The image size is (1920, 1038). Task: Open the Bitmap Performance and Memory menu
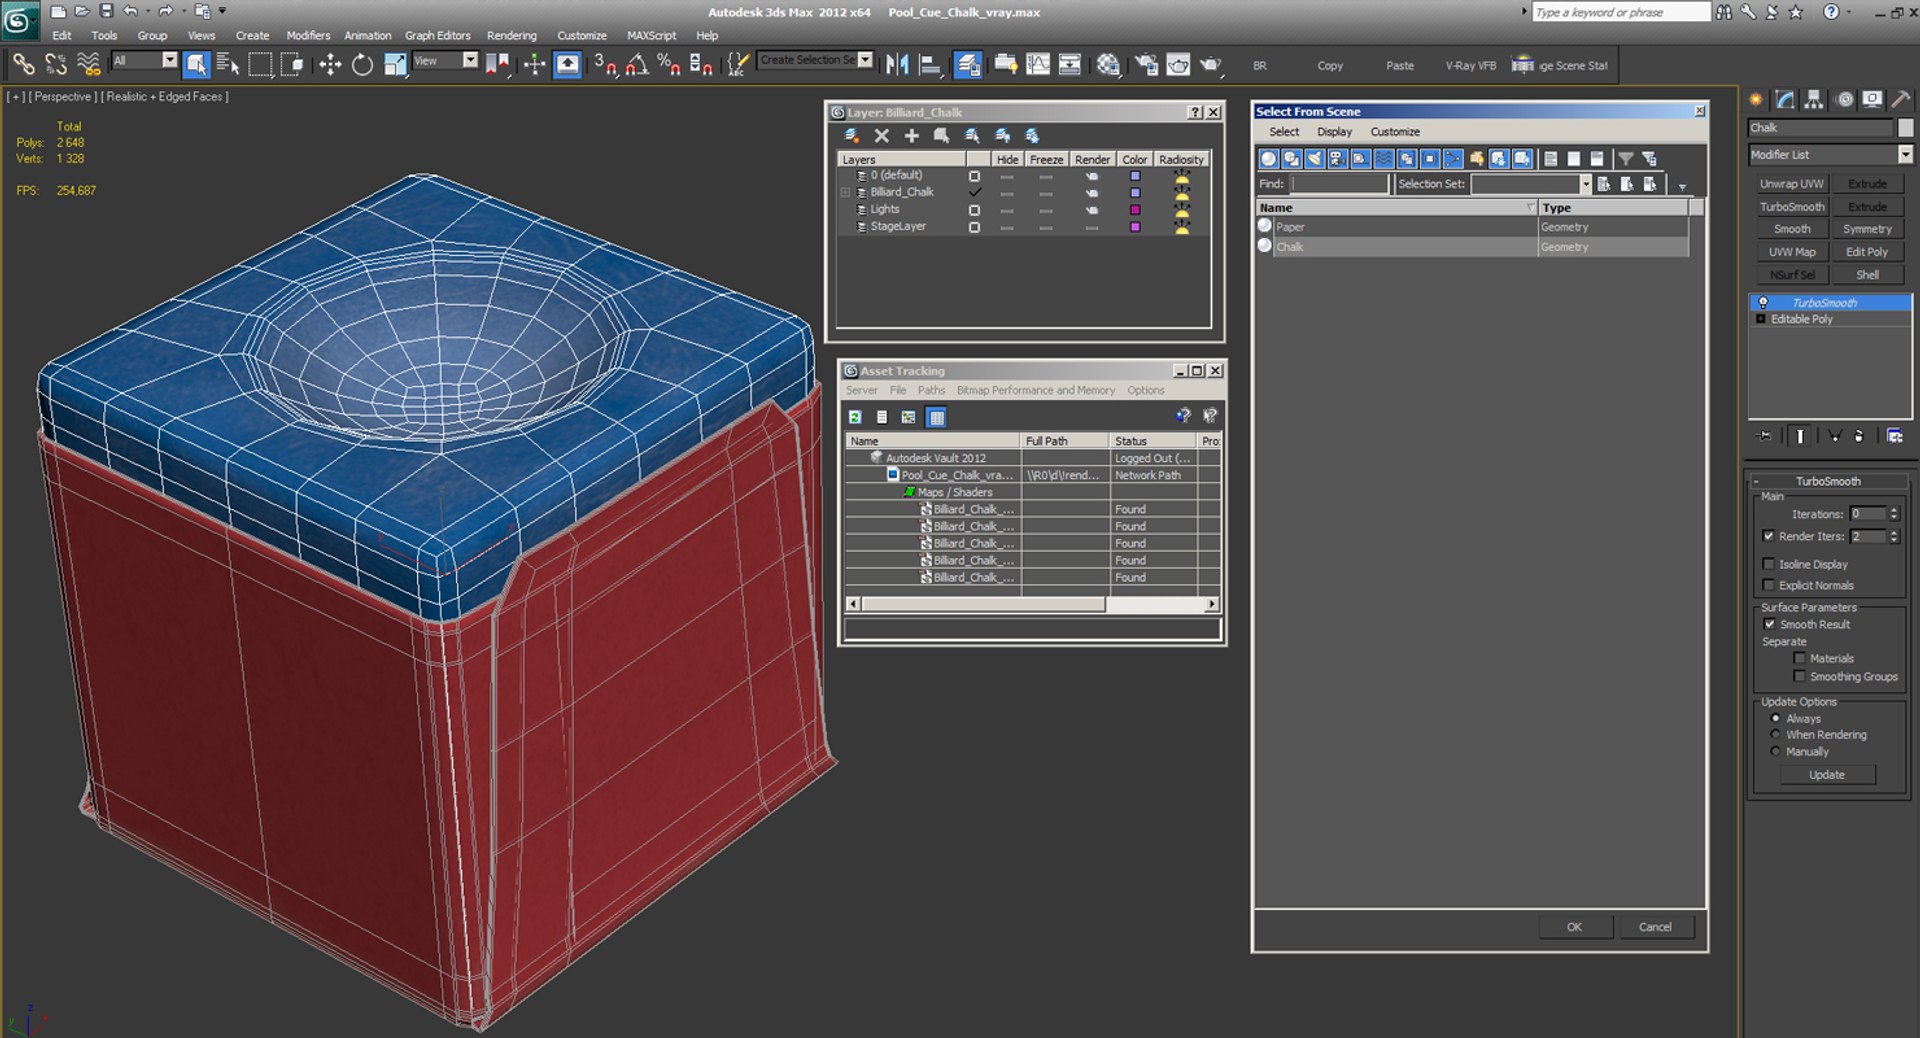point(1035,390)
